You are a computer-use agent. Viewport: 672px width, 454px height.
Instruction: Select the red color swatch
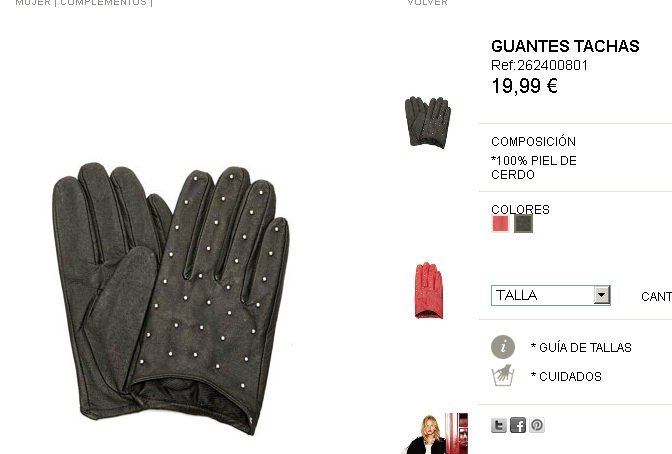coord(500,223)
